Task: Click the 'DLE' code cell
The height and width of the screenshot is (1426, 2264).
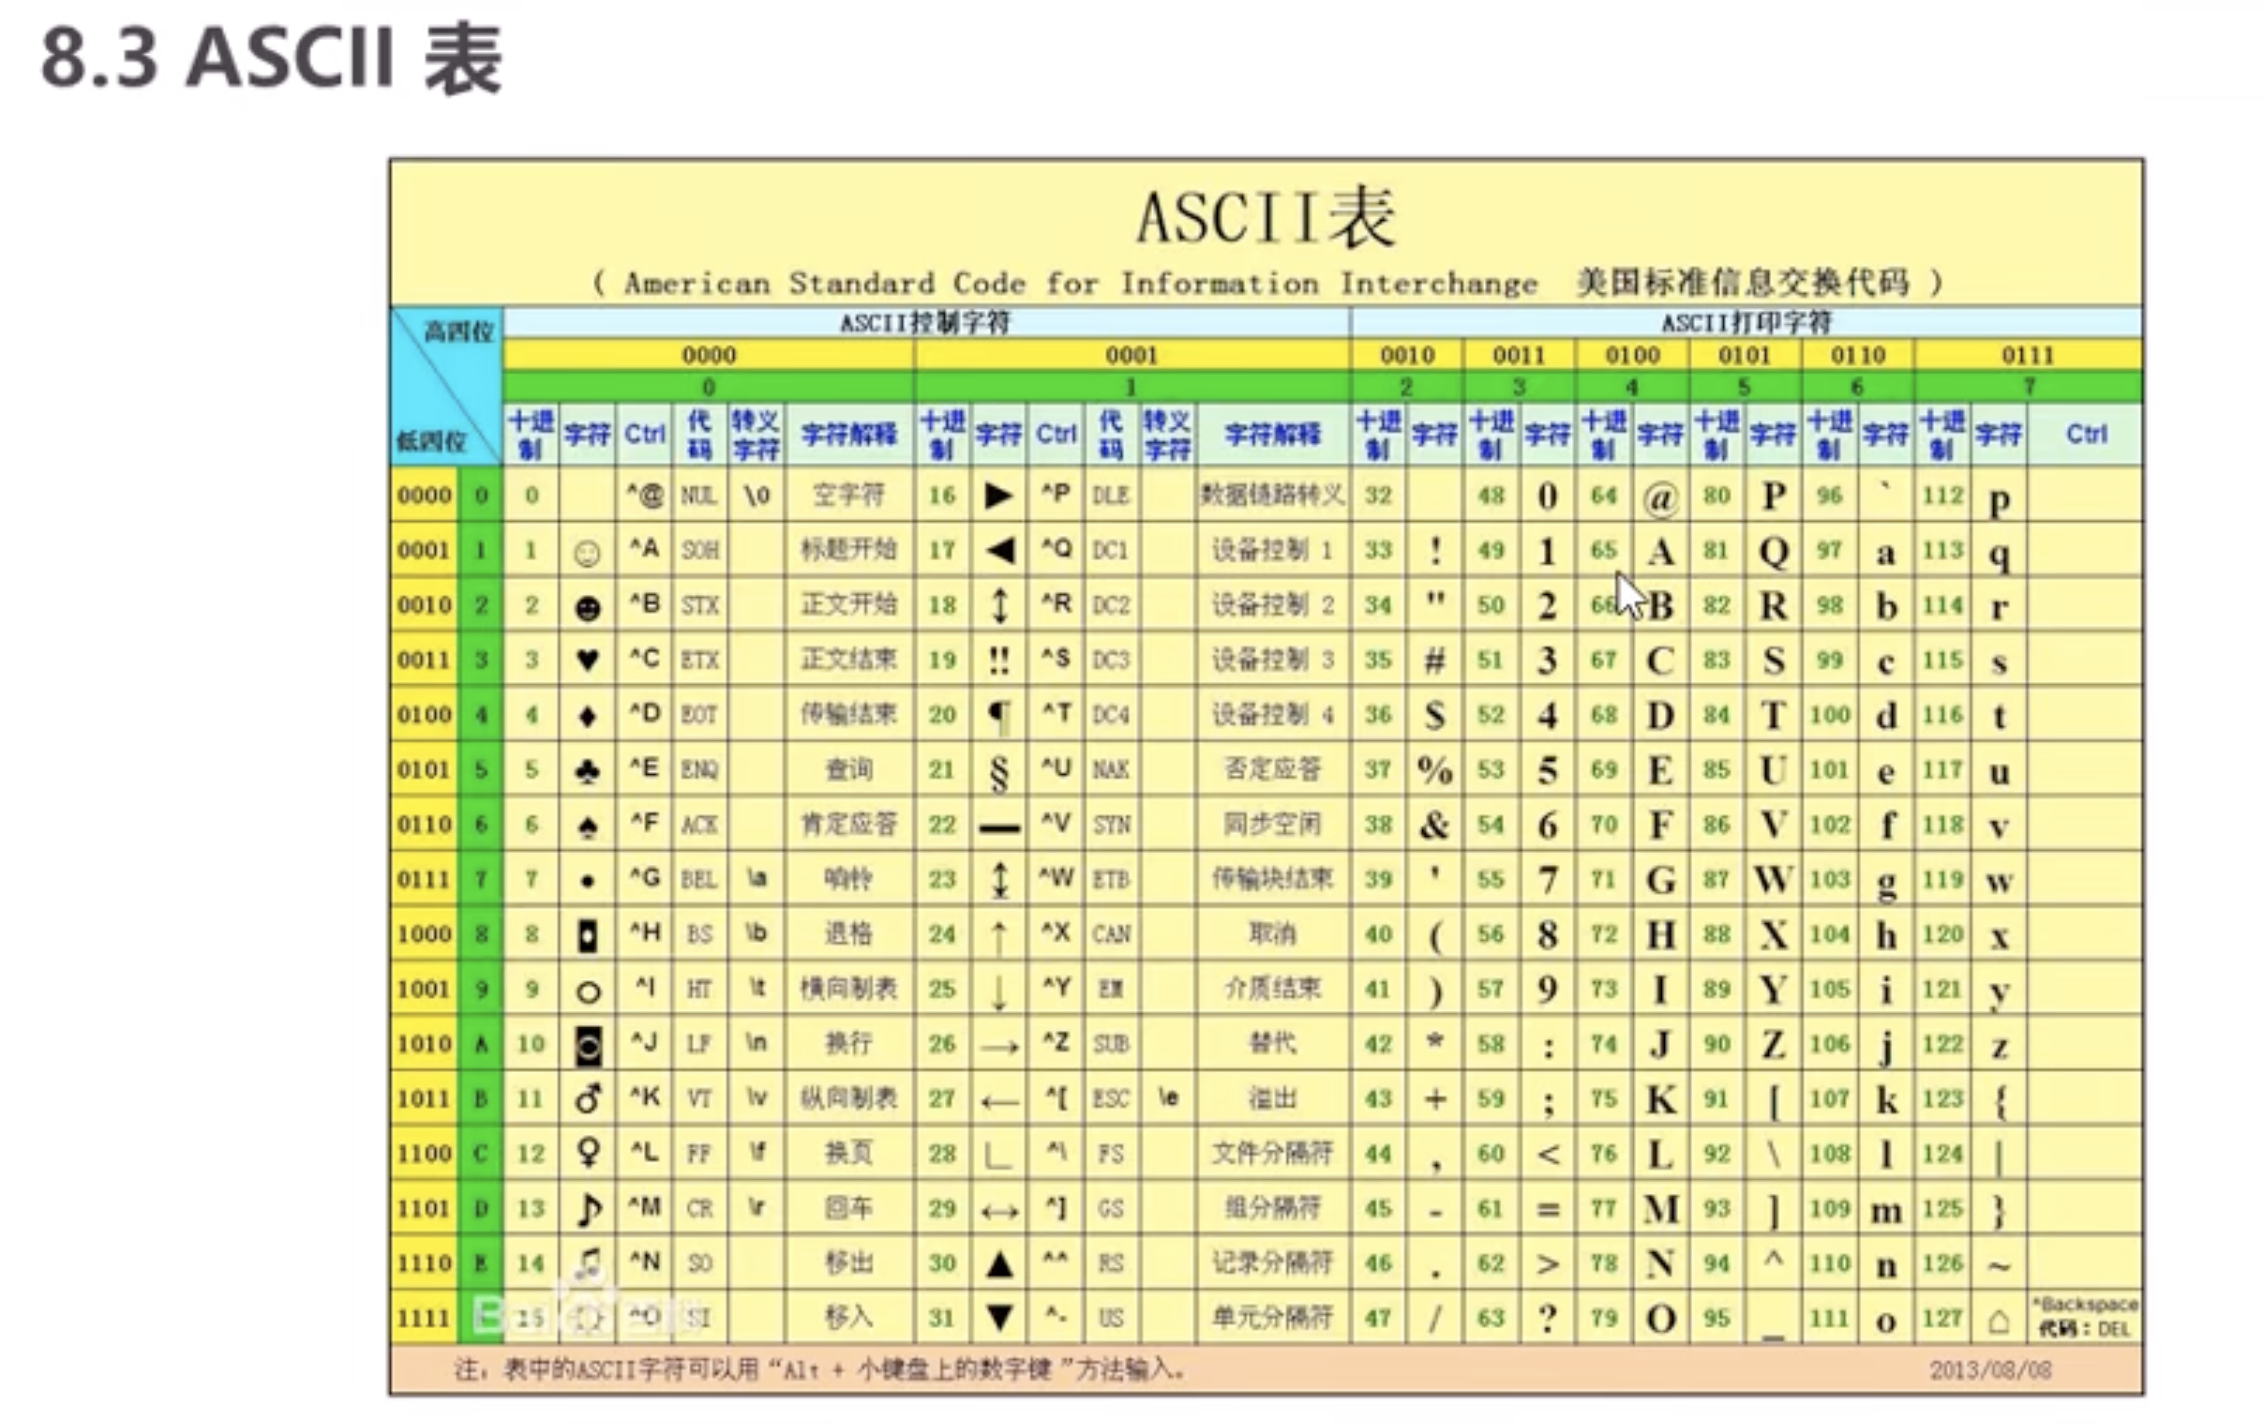Action: tap(1110, 495)
